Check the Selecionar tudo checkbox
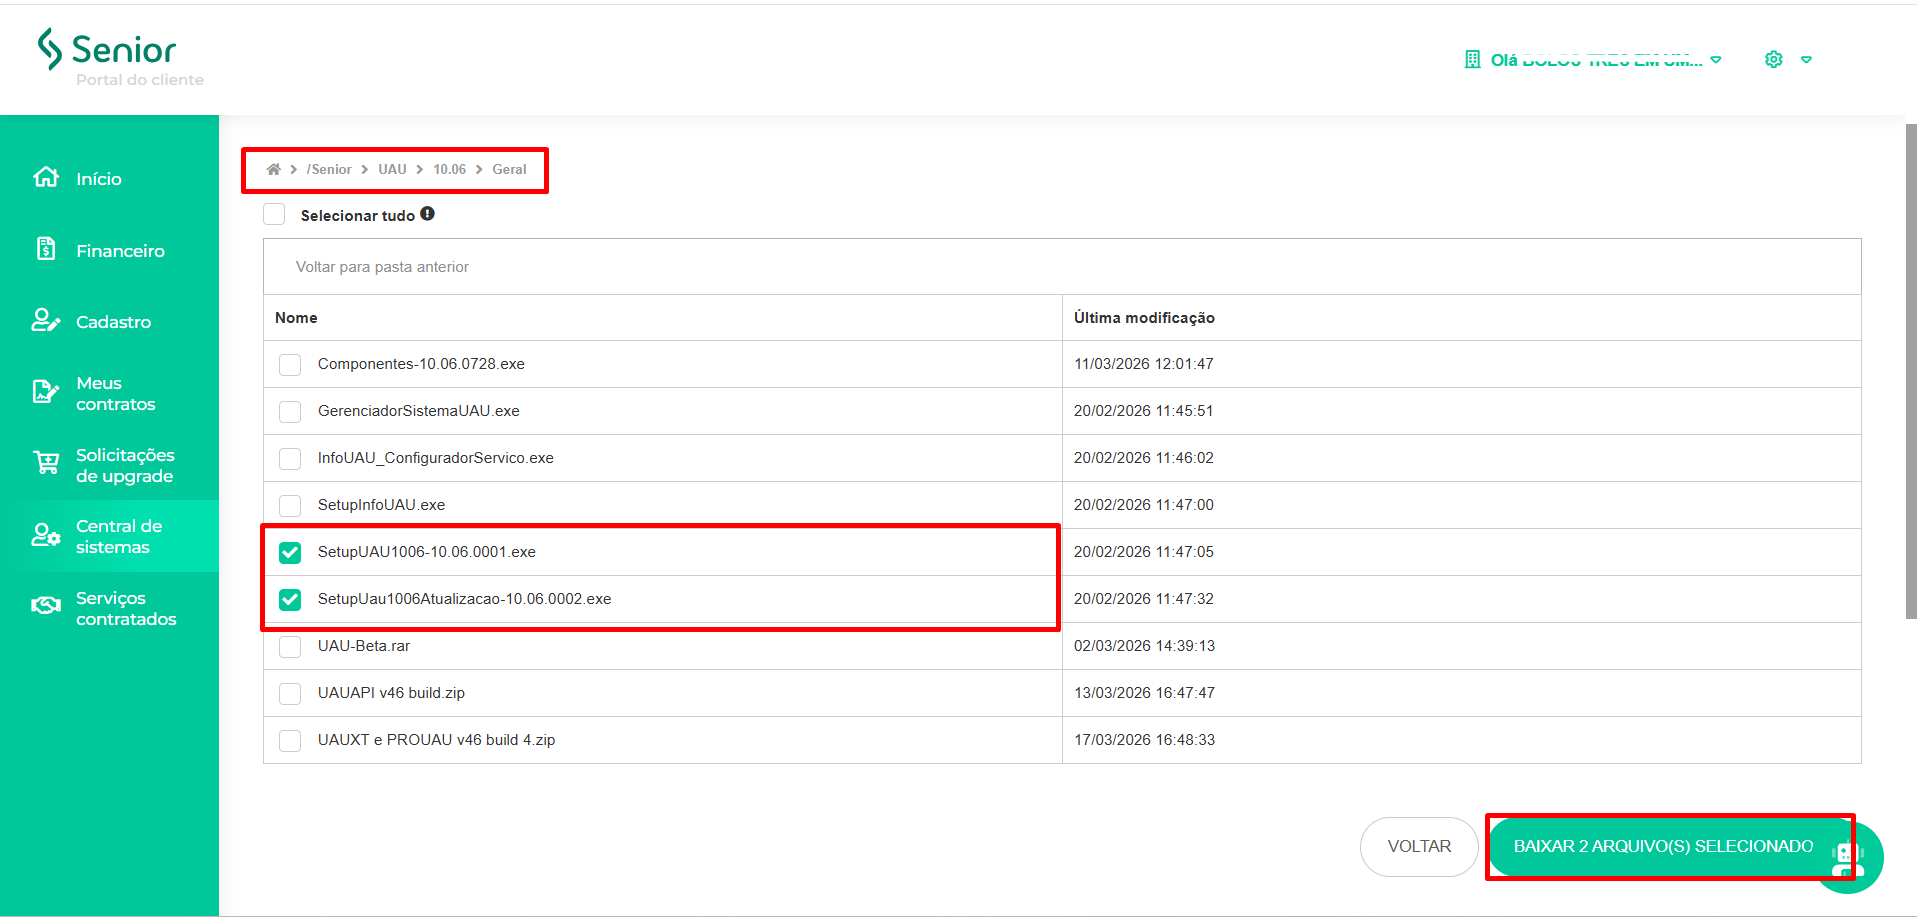 click(x=274, y=215)
